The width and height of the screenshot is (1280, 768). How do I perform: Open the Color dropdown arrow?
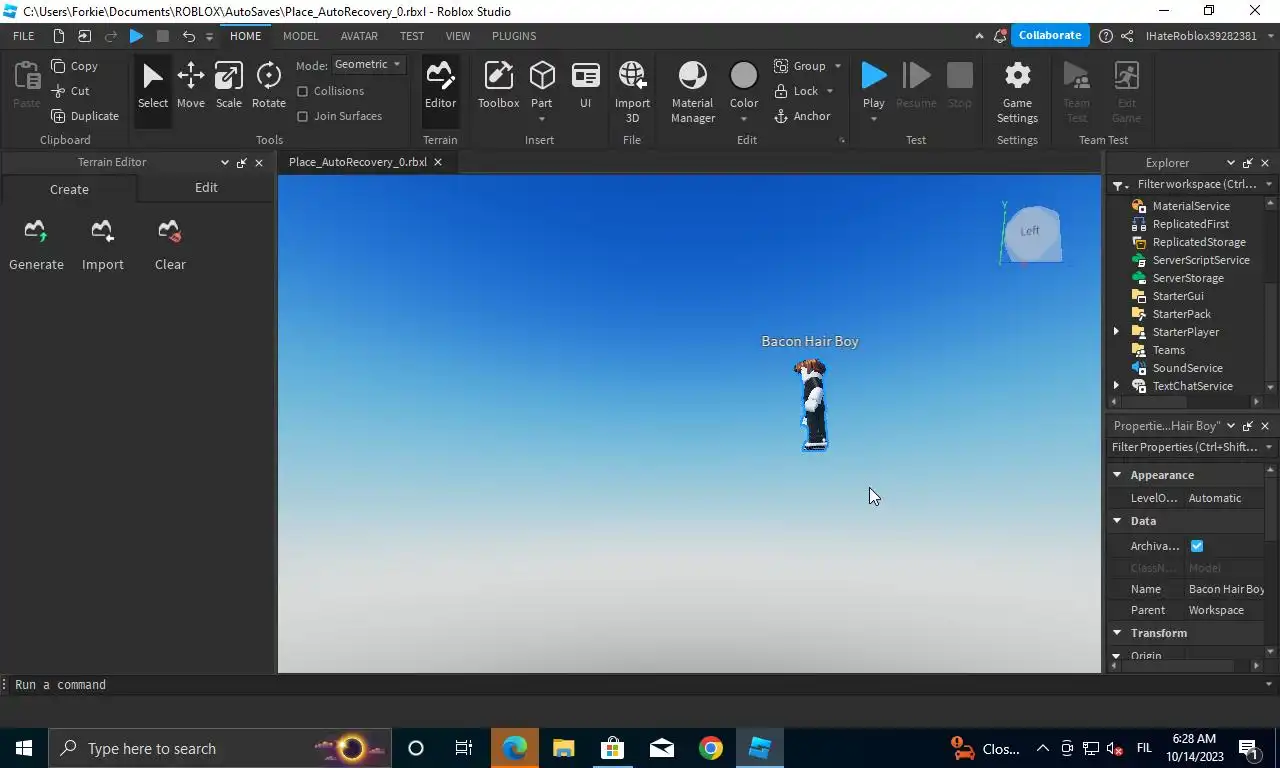[743, 120]
